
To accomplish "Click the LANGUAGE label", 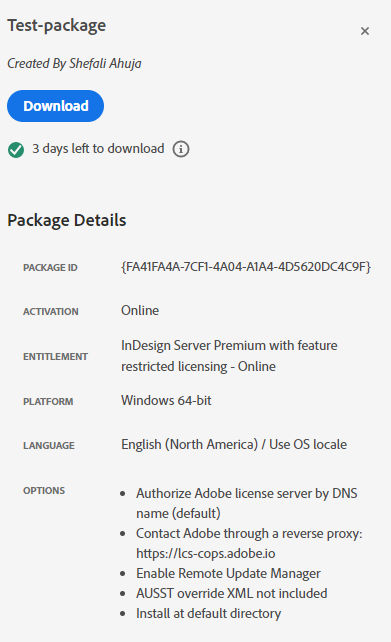I will click(x=49, y=445).
